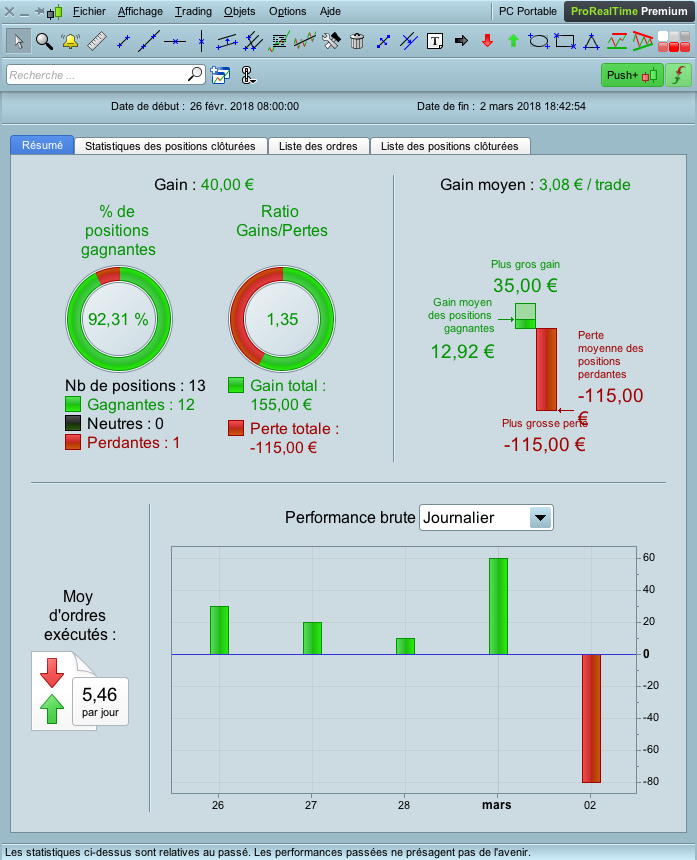This screenshot has width=697, height=860.
Task: Select the text annotation T tool
Action: 435,41
